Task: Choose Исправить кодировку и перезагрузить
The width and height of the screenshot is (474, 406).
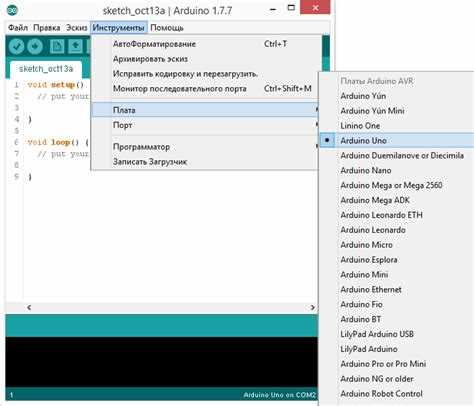Action: (205, 74)
